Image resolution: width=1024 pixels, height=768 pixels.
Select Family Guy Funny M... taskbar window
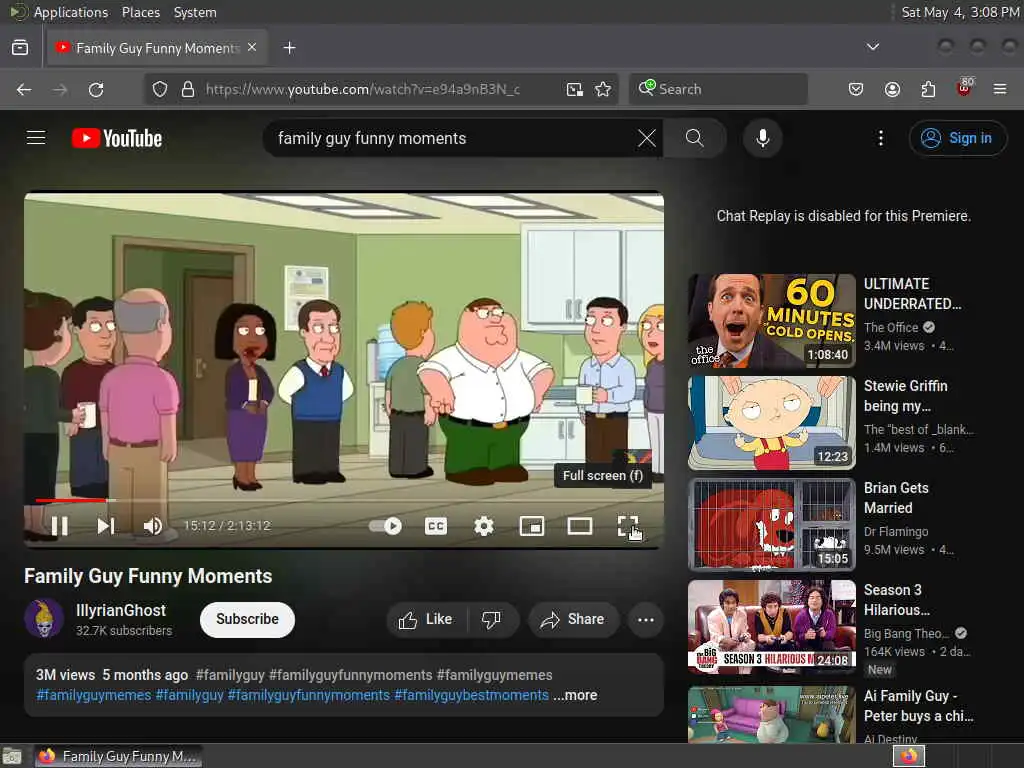click(x=118, y=756)
